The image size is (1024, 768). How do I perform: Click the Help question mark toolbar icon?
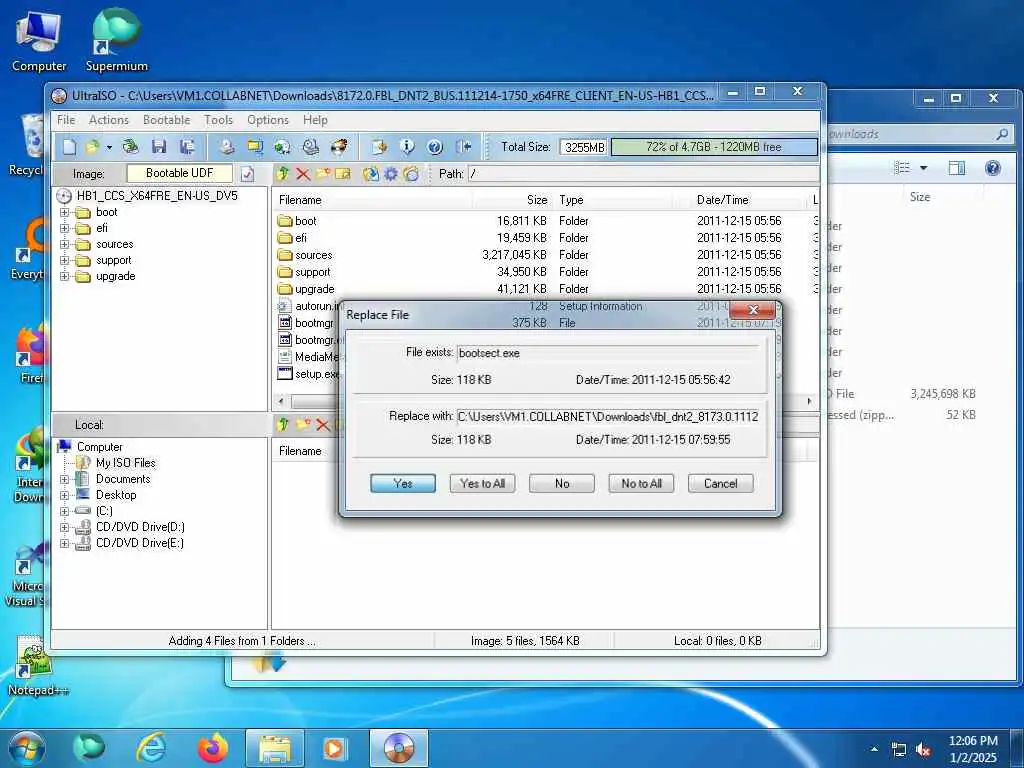435,147
